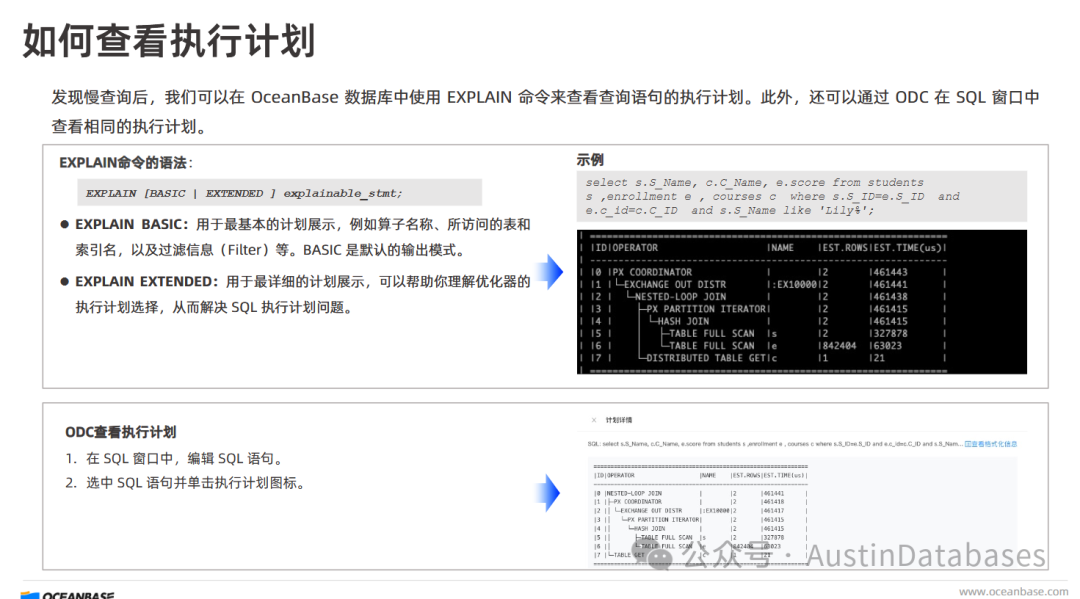Click the estimated rows value 842404 in the terminal

(x=839, y=346)
